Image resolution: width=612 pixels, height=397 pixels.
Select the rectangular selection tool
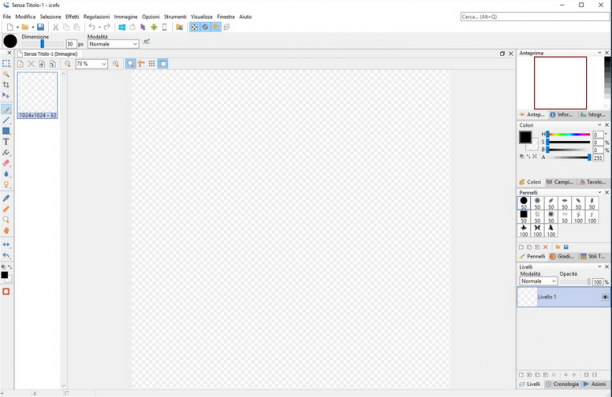(6, 64)
